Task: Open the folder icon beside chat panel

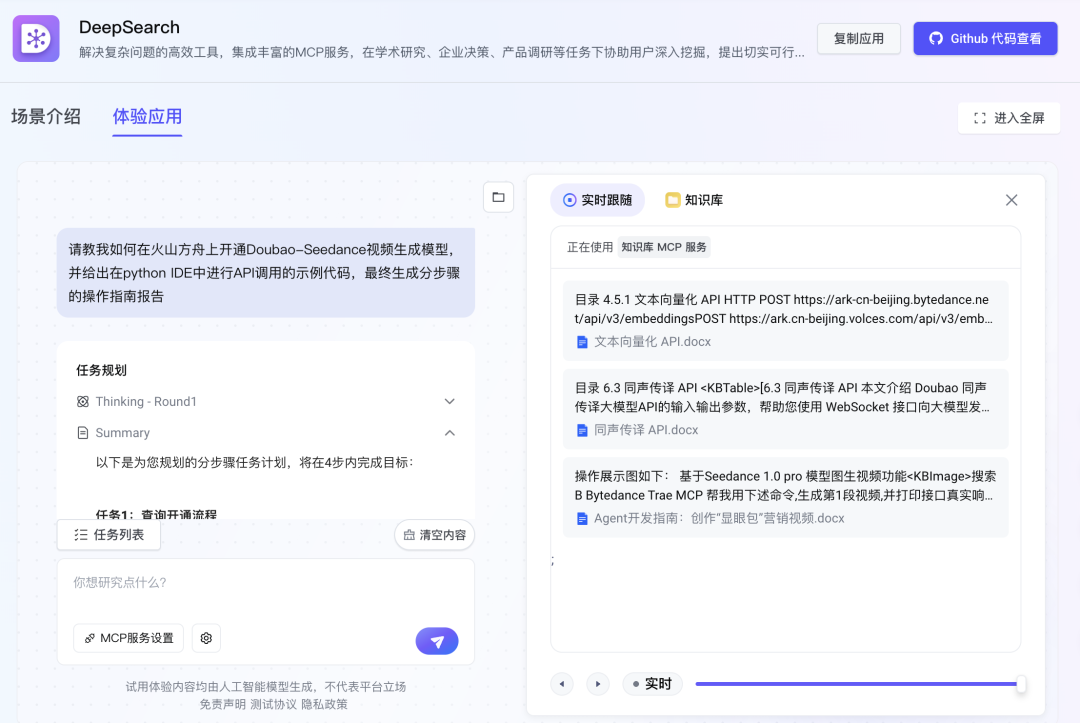Action: click(x=499, y=198)
